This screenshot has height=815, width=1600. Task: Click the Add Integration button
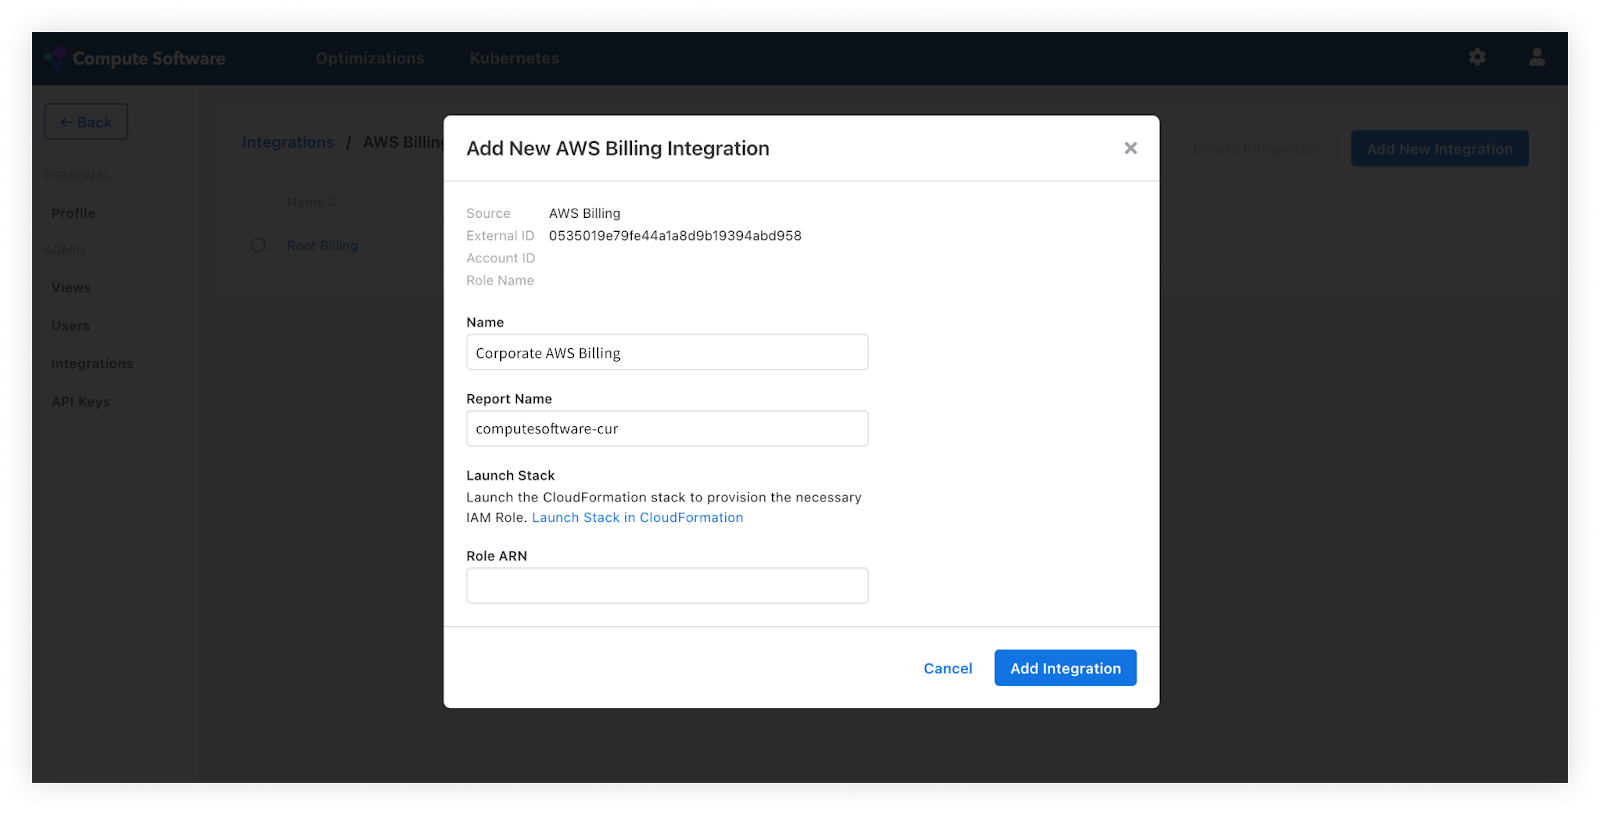click(x=1065, y=668)
